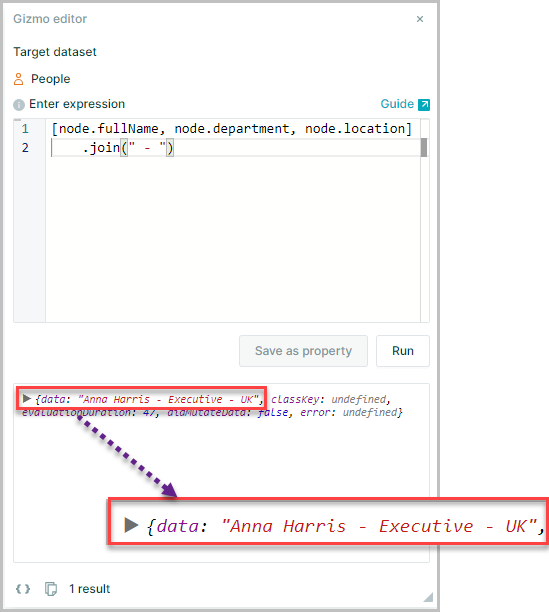Open the Guide link
549x612 pixels.
(397, 104)
